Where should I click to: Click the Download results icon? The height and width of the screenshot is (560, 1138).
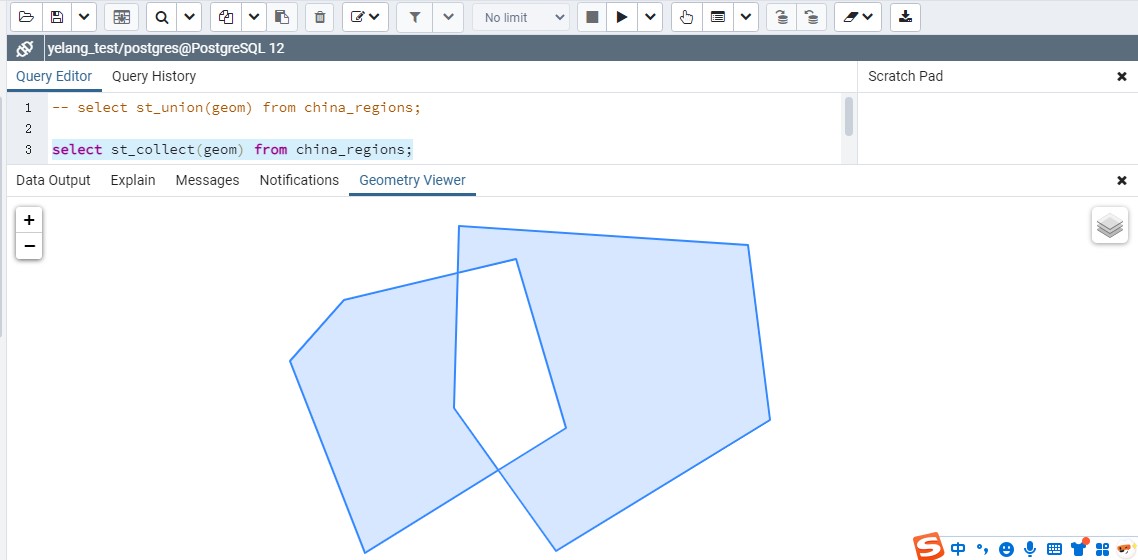905,17
